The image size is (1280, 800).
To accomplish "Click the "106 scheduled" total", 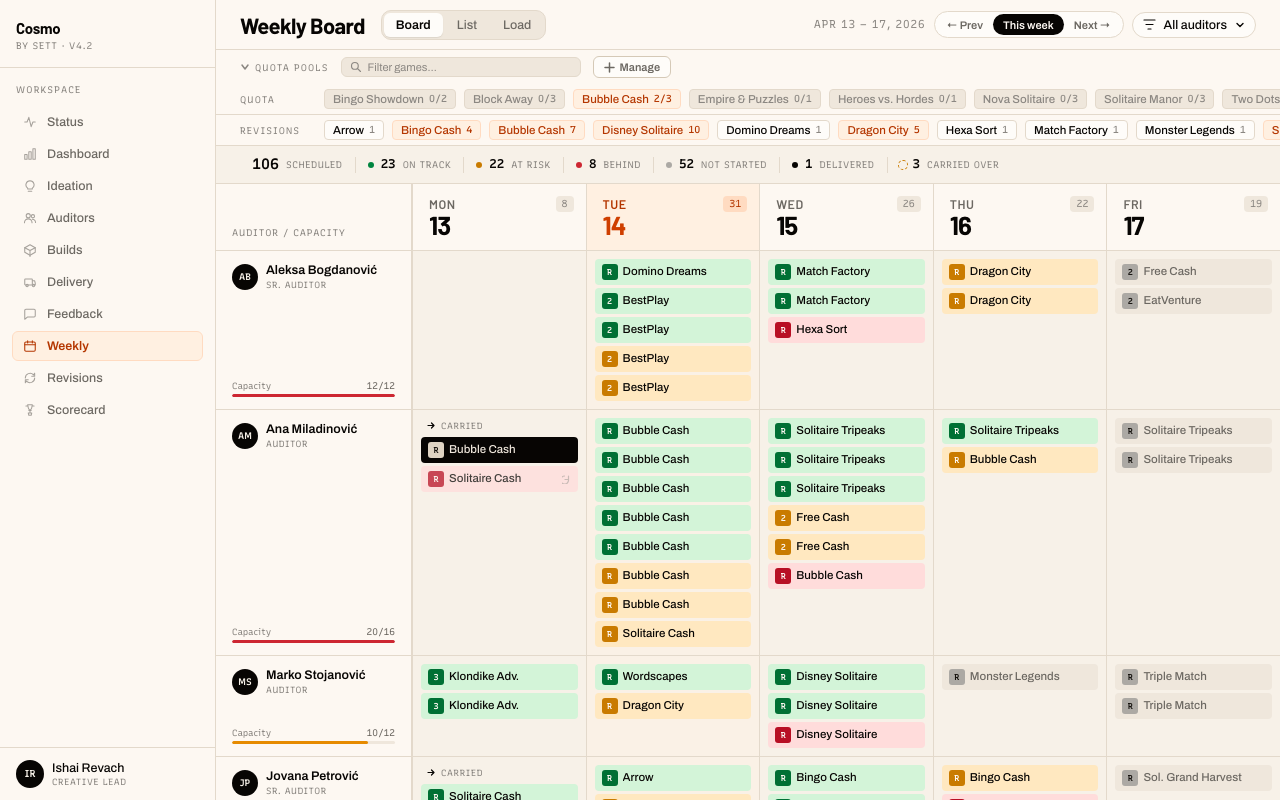I will point(297,164).
